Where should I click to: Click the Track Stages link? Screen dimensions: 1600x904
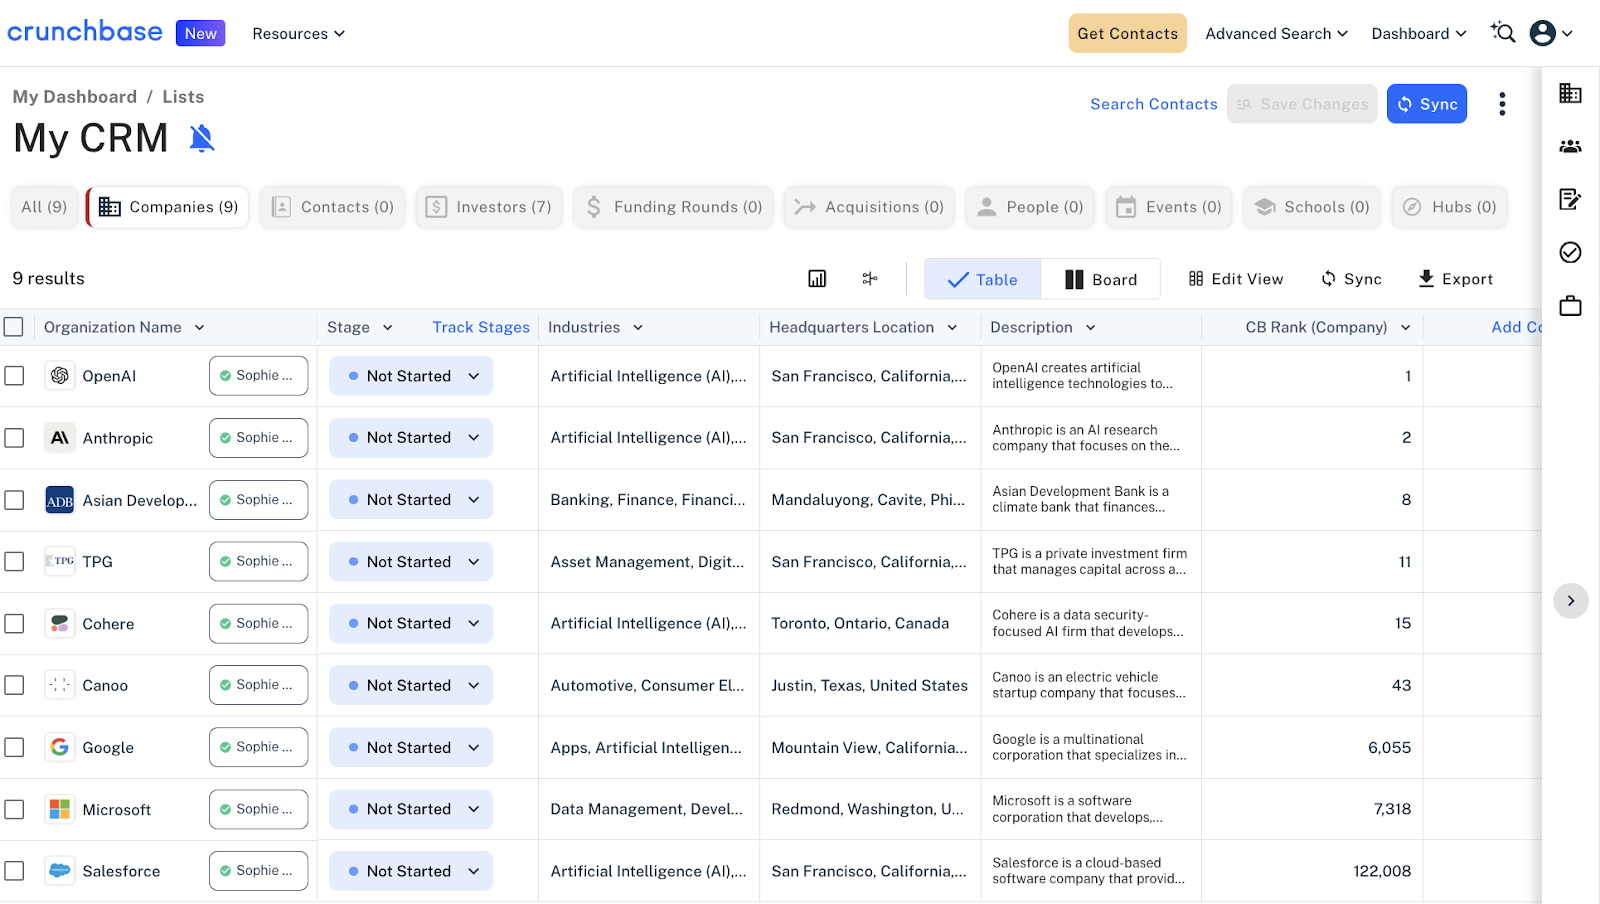point(481,327)
